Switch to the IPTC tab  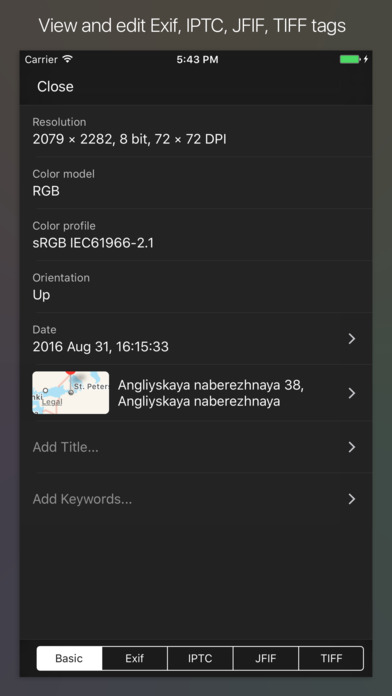coord(200,658)
